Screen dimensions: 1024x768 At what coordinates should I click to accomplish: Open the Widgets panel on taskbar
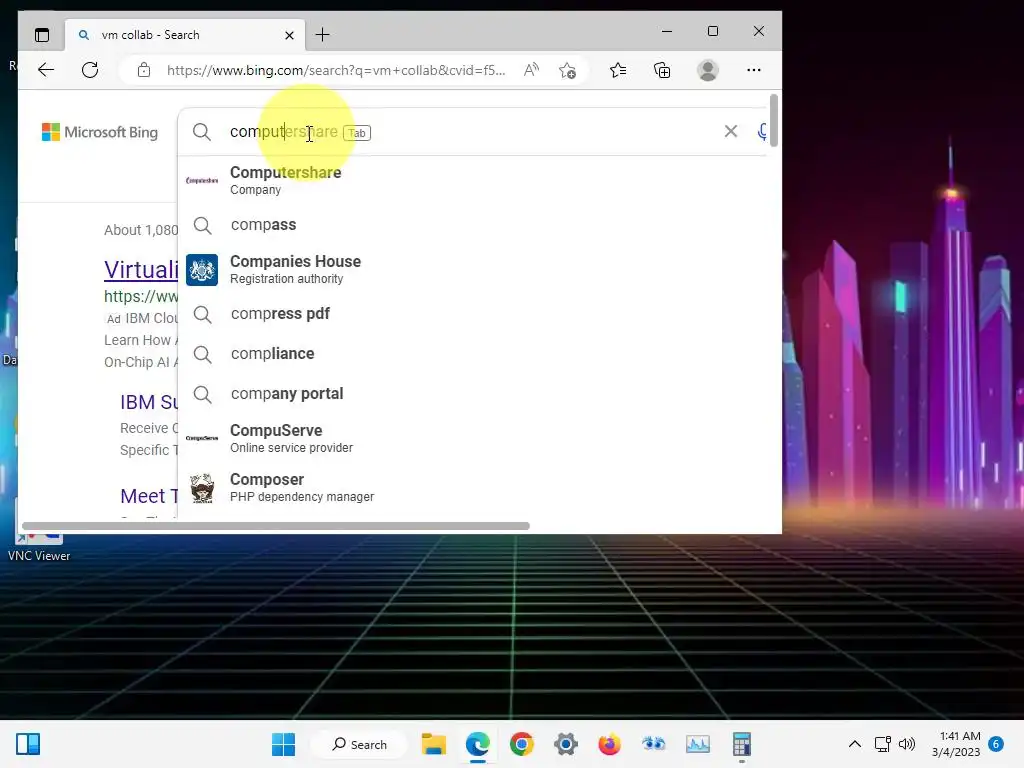click(x=28, y=744)
